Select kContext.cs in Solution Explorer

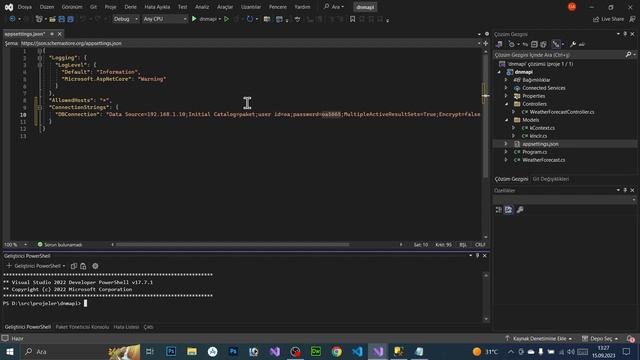pos(542,128)
